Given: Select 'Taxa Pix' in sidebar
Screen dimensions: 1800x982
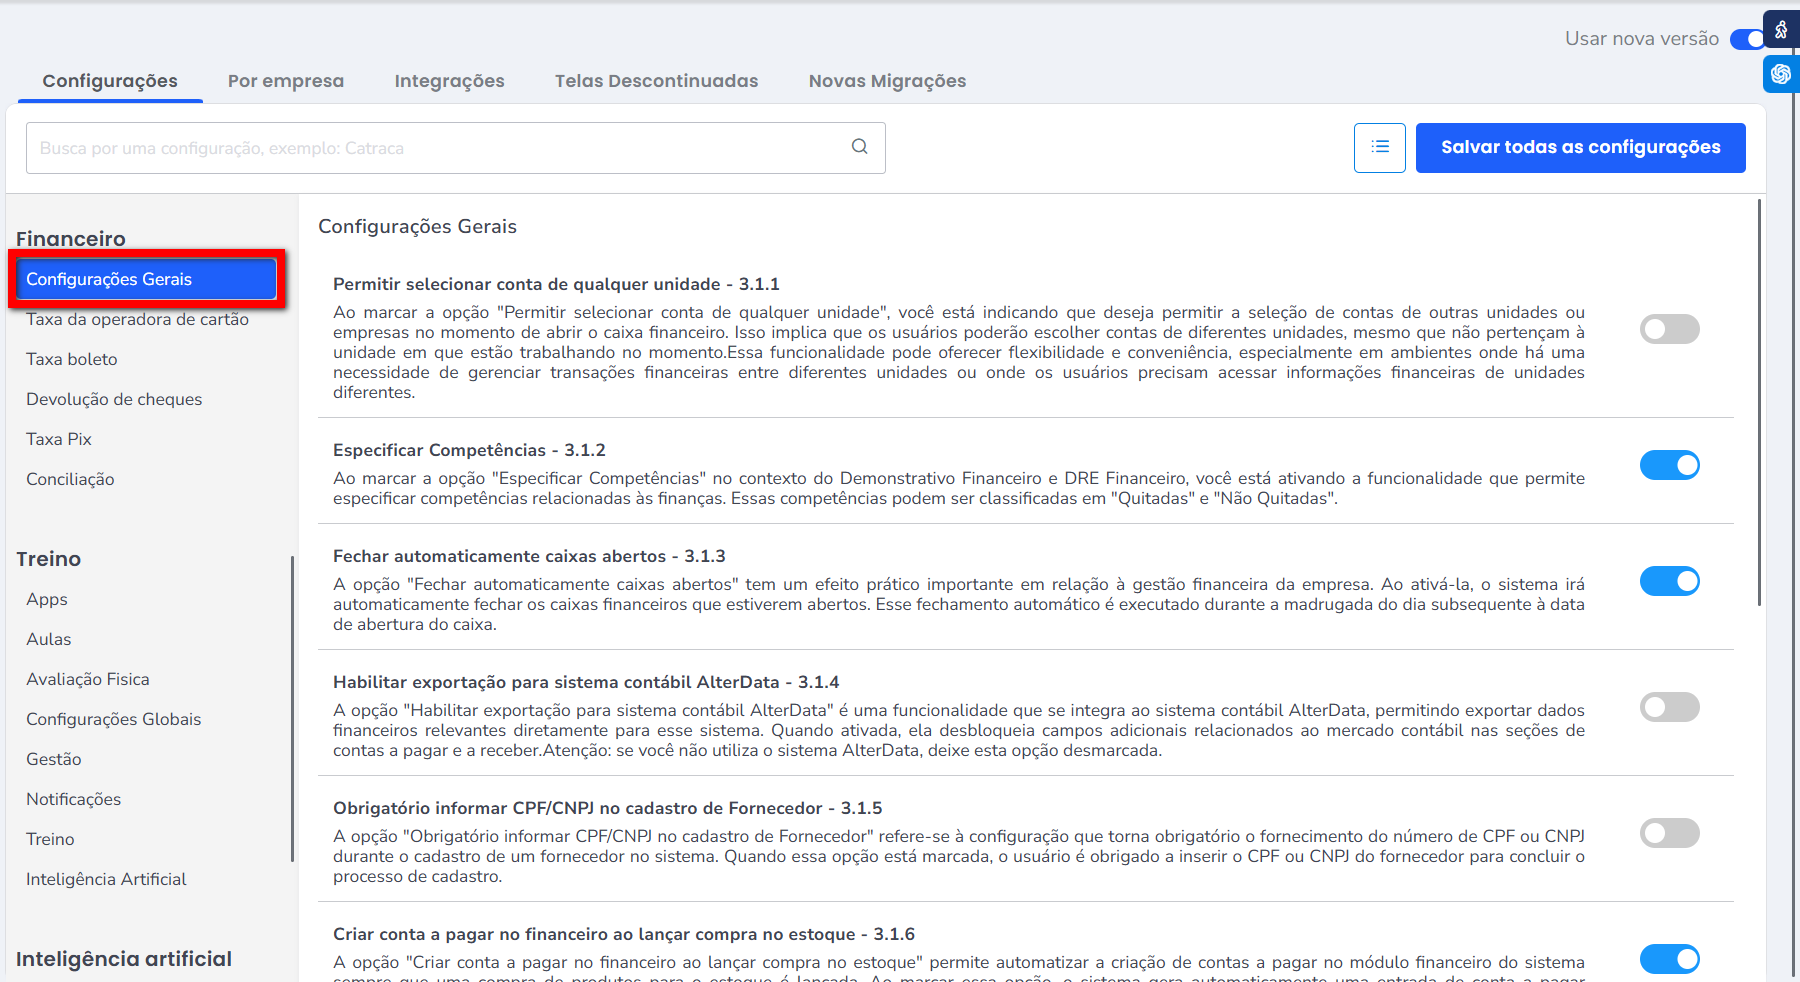Looking at the screenshot, I should click(x=59, y=439).
